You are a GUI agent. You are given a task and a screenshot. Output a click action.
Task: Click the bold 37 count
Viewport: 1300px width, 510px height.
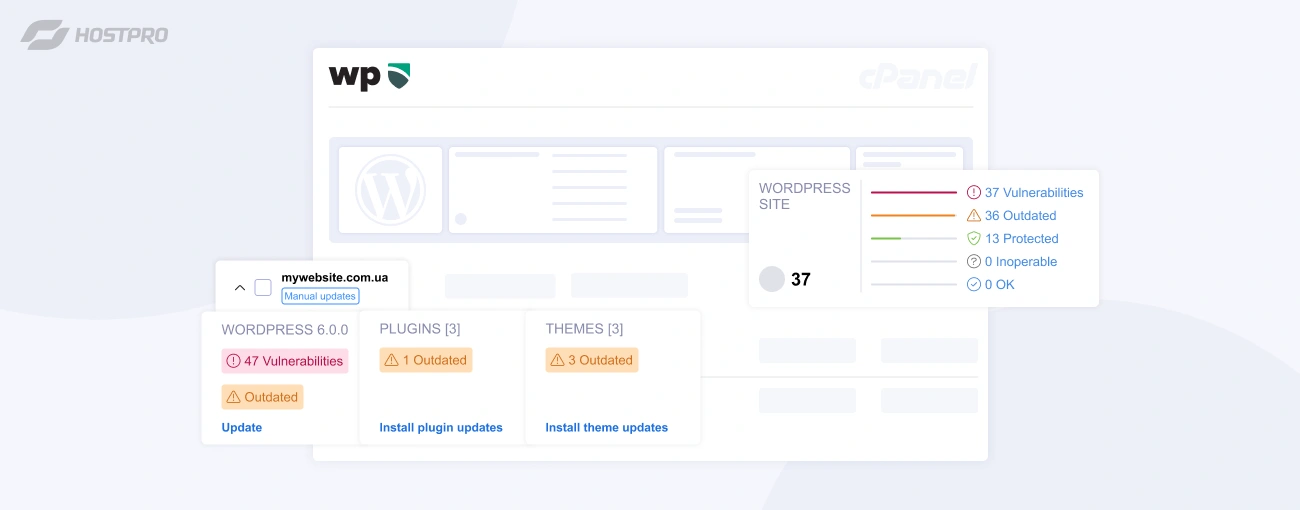click(801, 279)
